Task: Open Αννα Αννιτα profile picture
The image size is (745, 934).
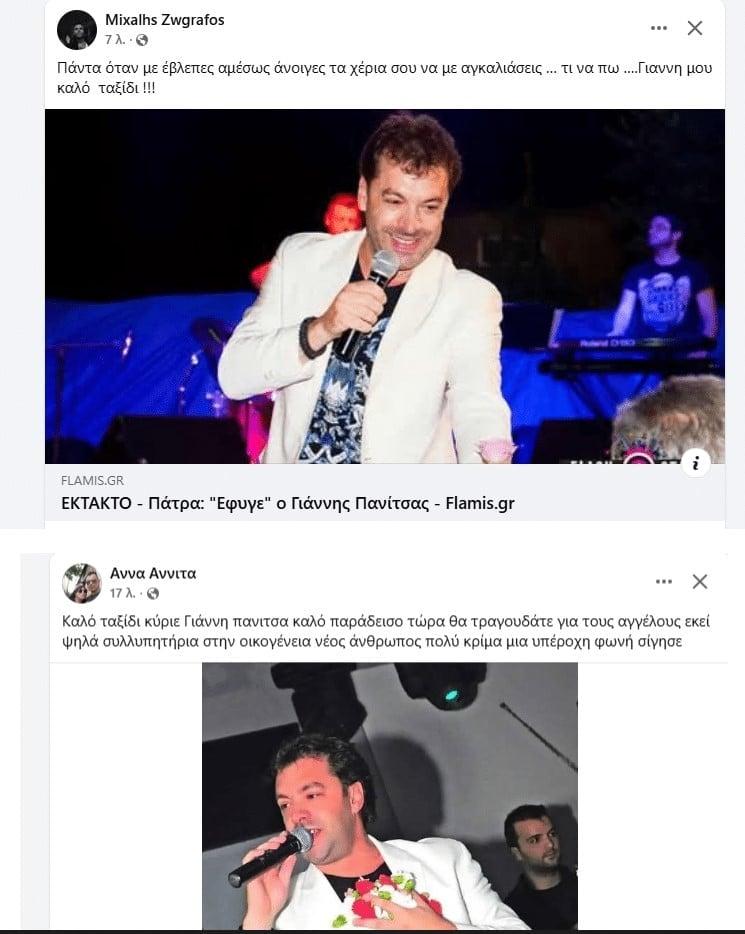Action: 82,583
